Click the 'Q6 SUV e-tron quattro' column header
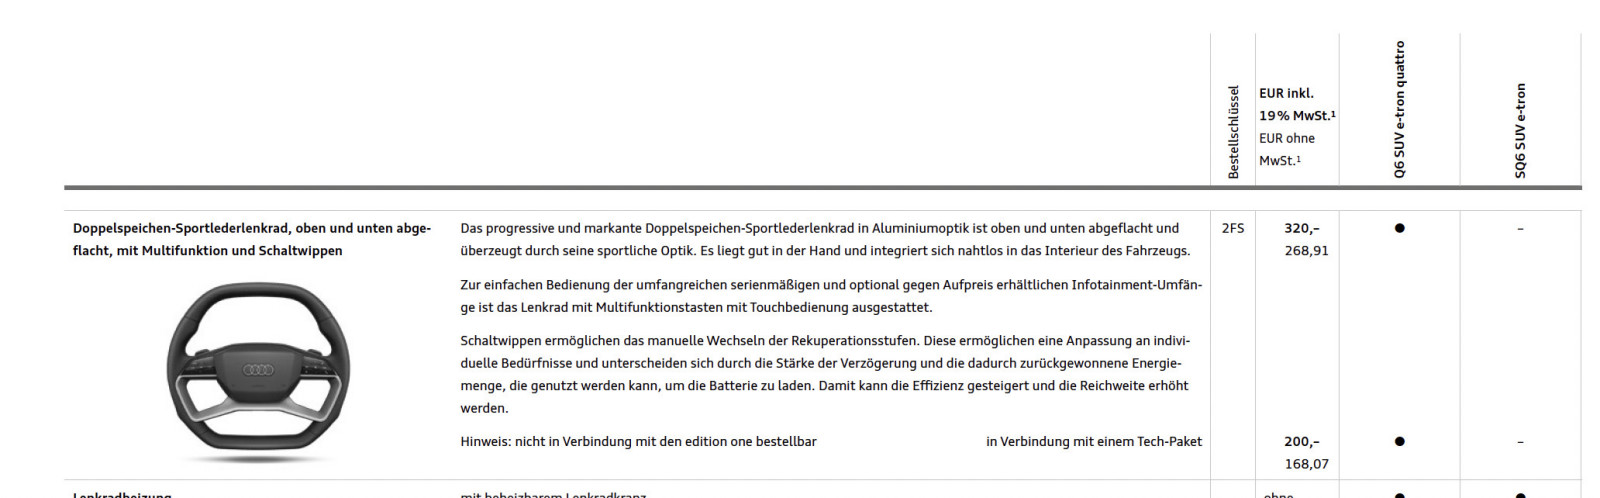 pyautogui.click(x=1399, y=110)
